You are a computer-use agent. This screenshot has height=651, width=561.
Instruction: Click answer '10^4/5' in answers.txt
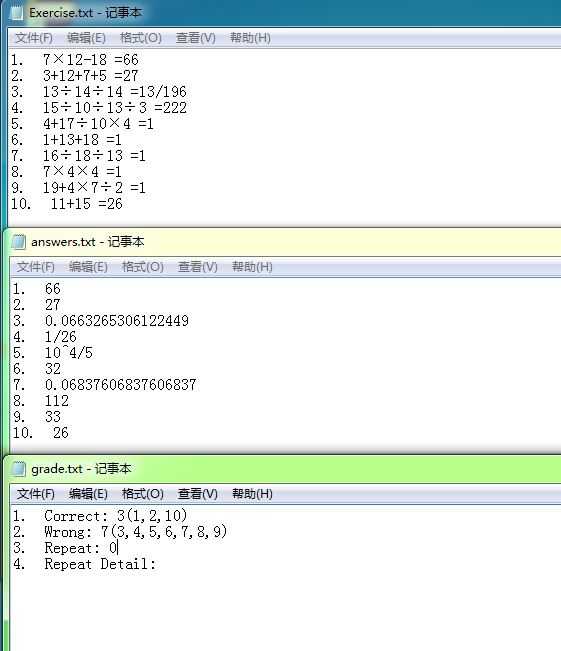pos(69,353)
